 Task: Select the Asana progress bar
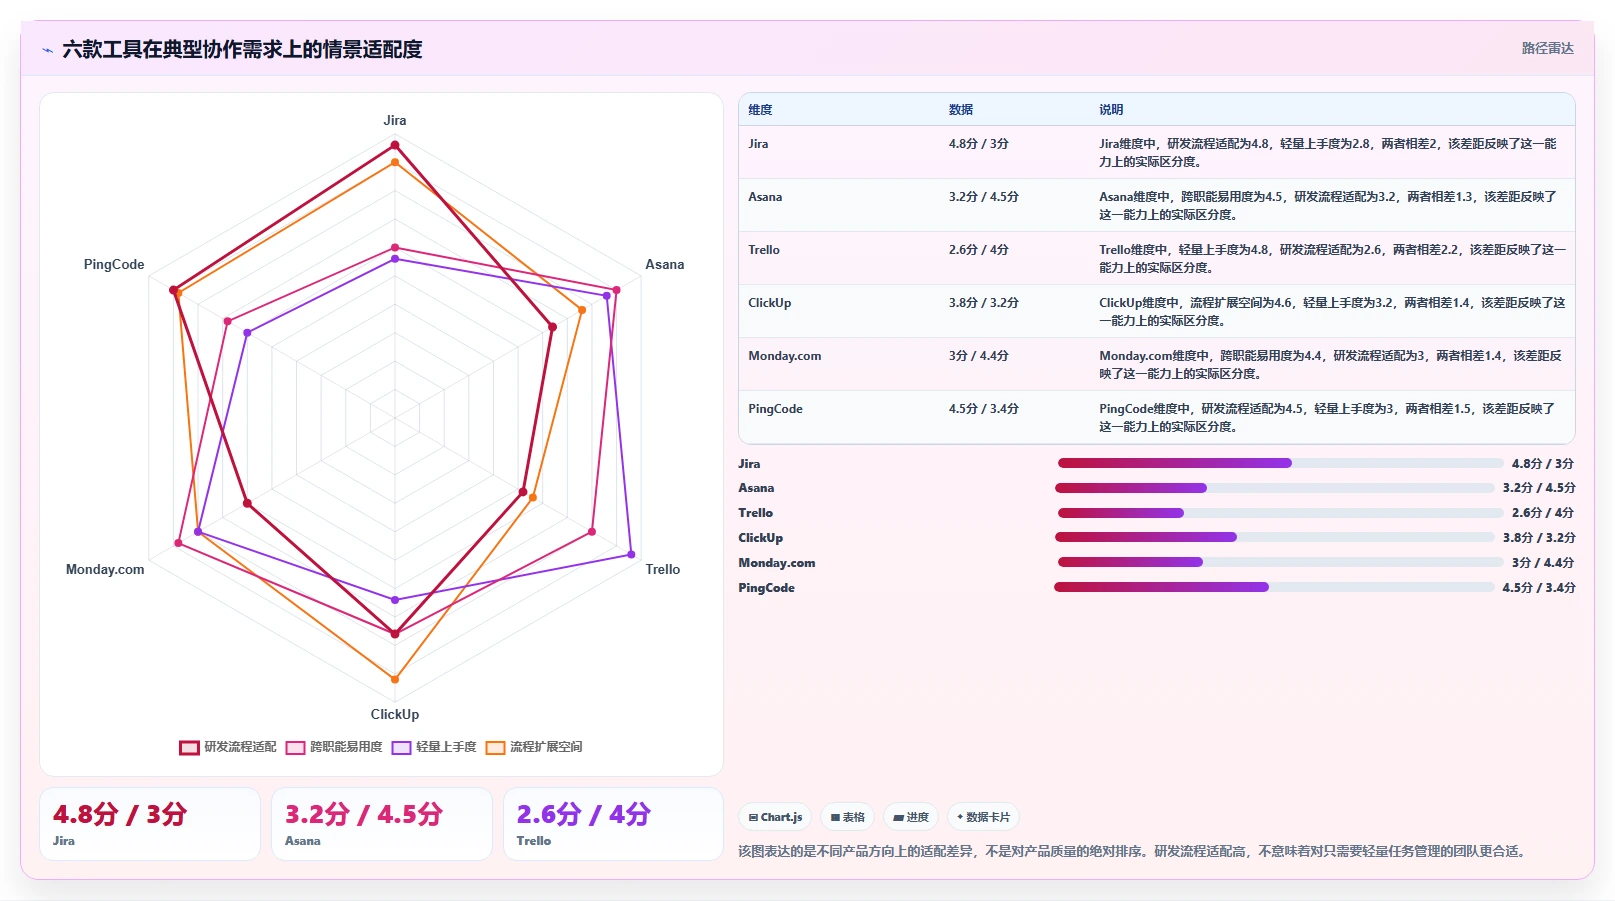click(1274, 488)
